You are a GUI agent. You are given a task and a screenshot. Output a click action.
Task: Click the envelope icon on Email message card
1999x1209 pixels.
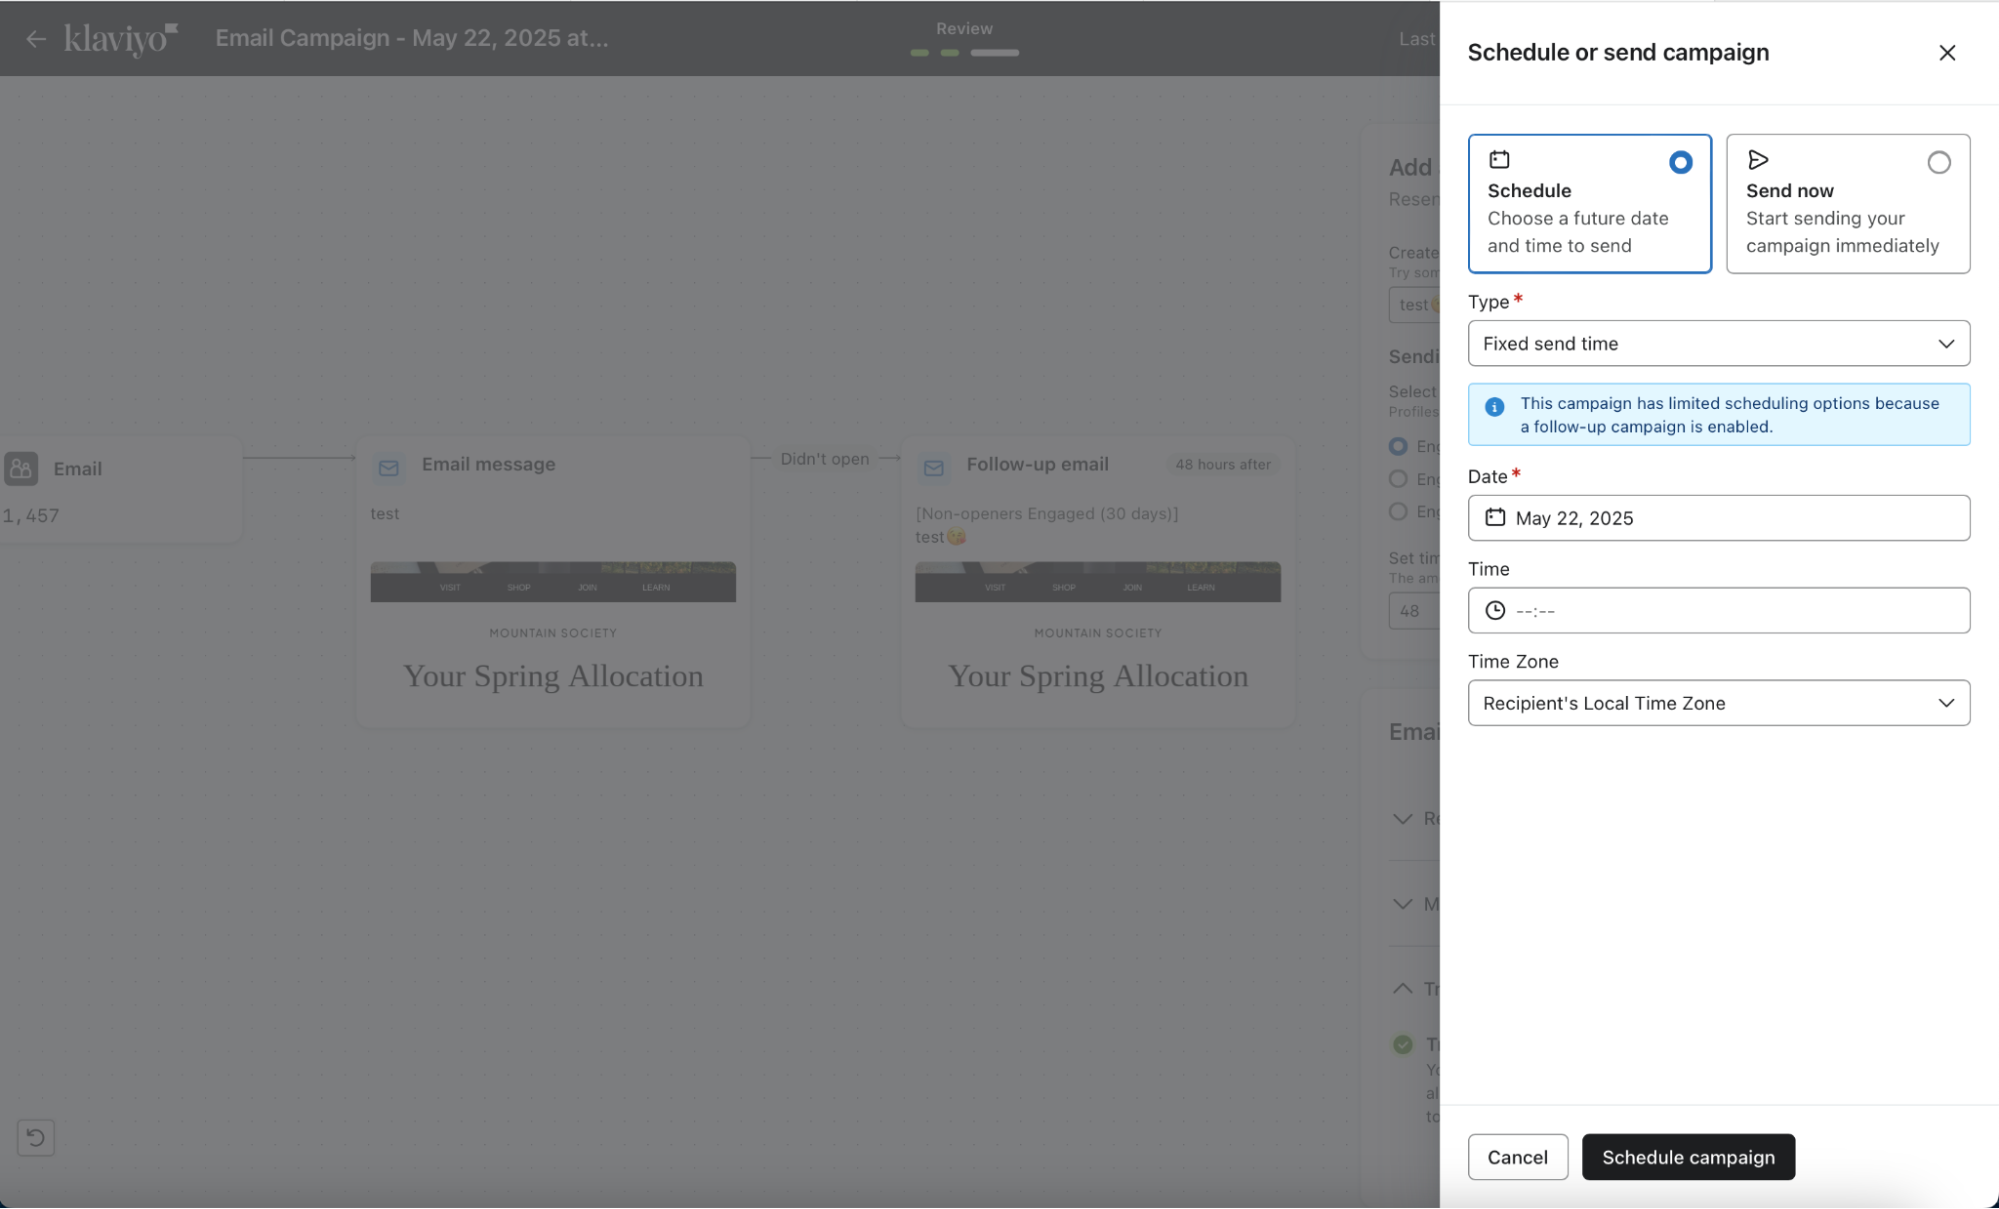(389, 467)
